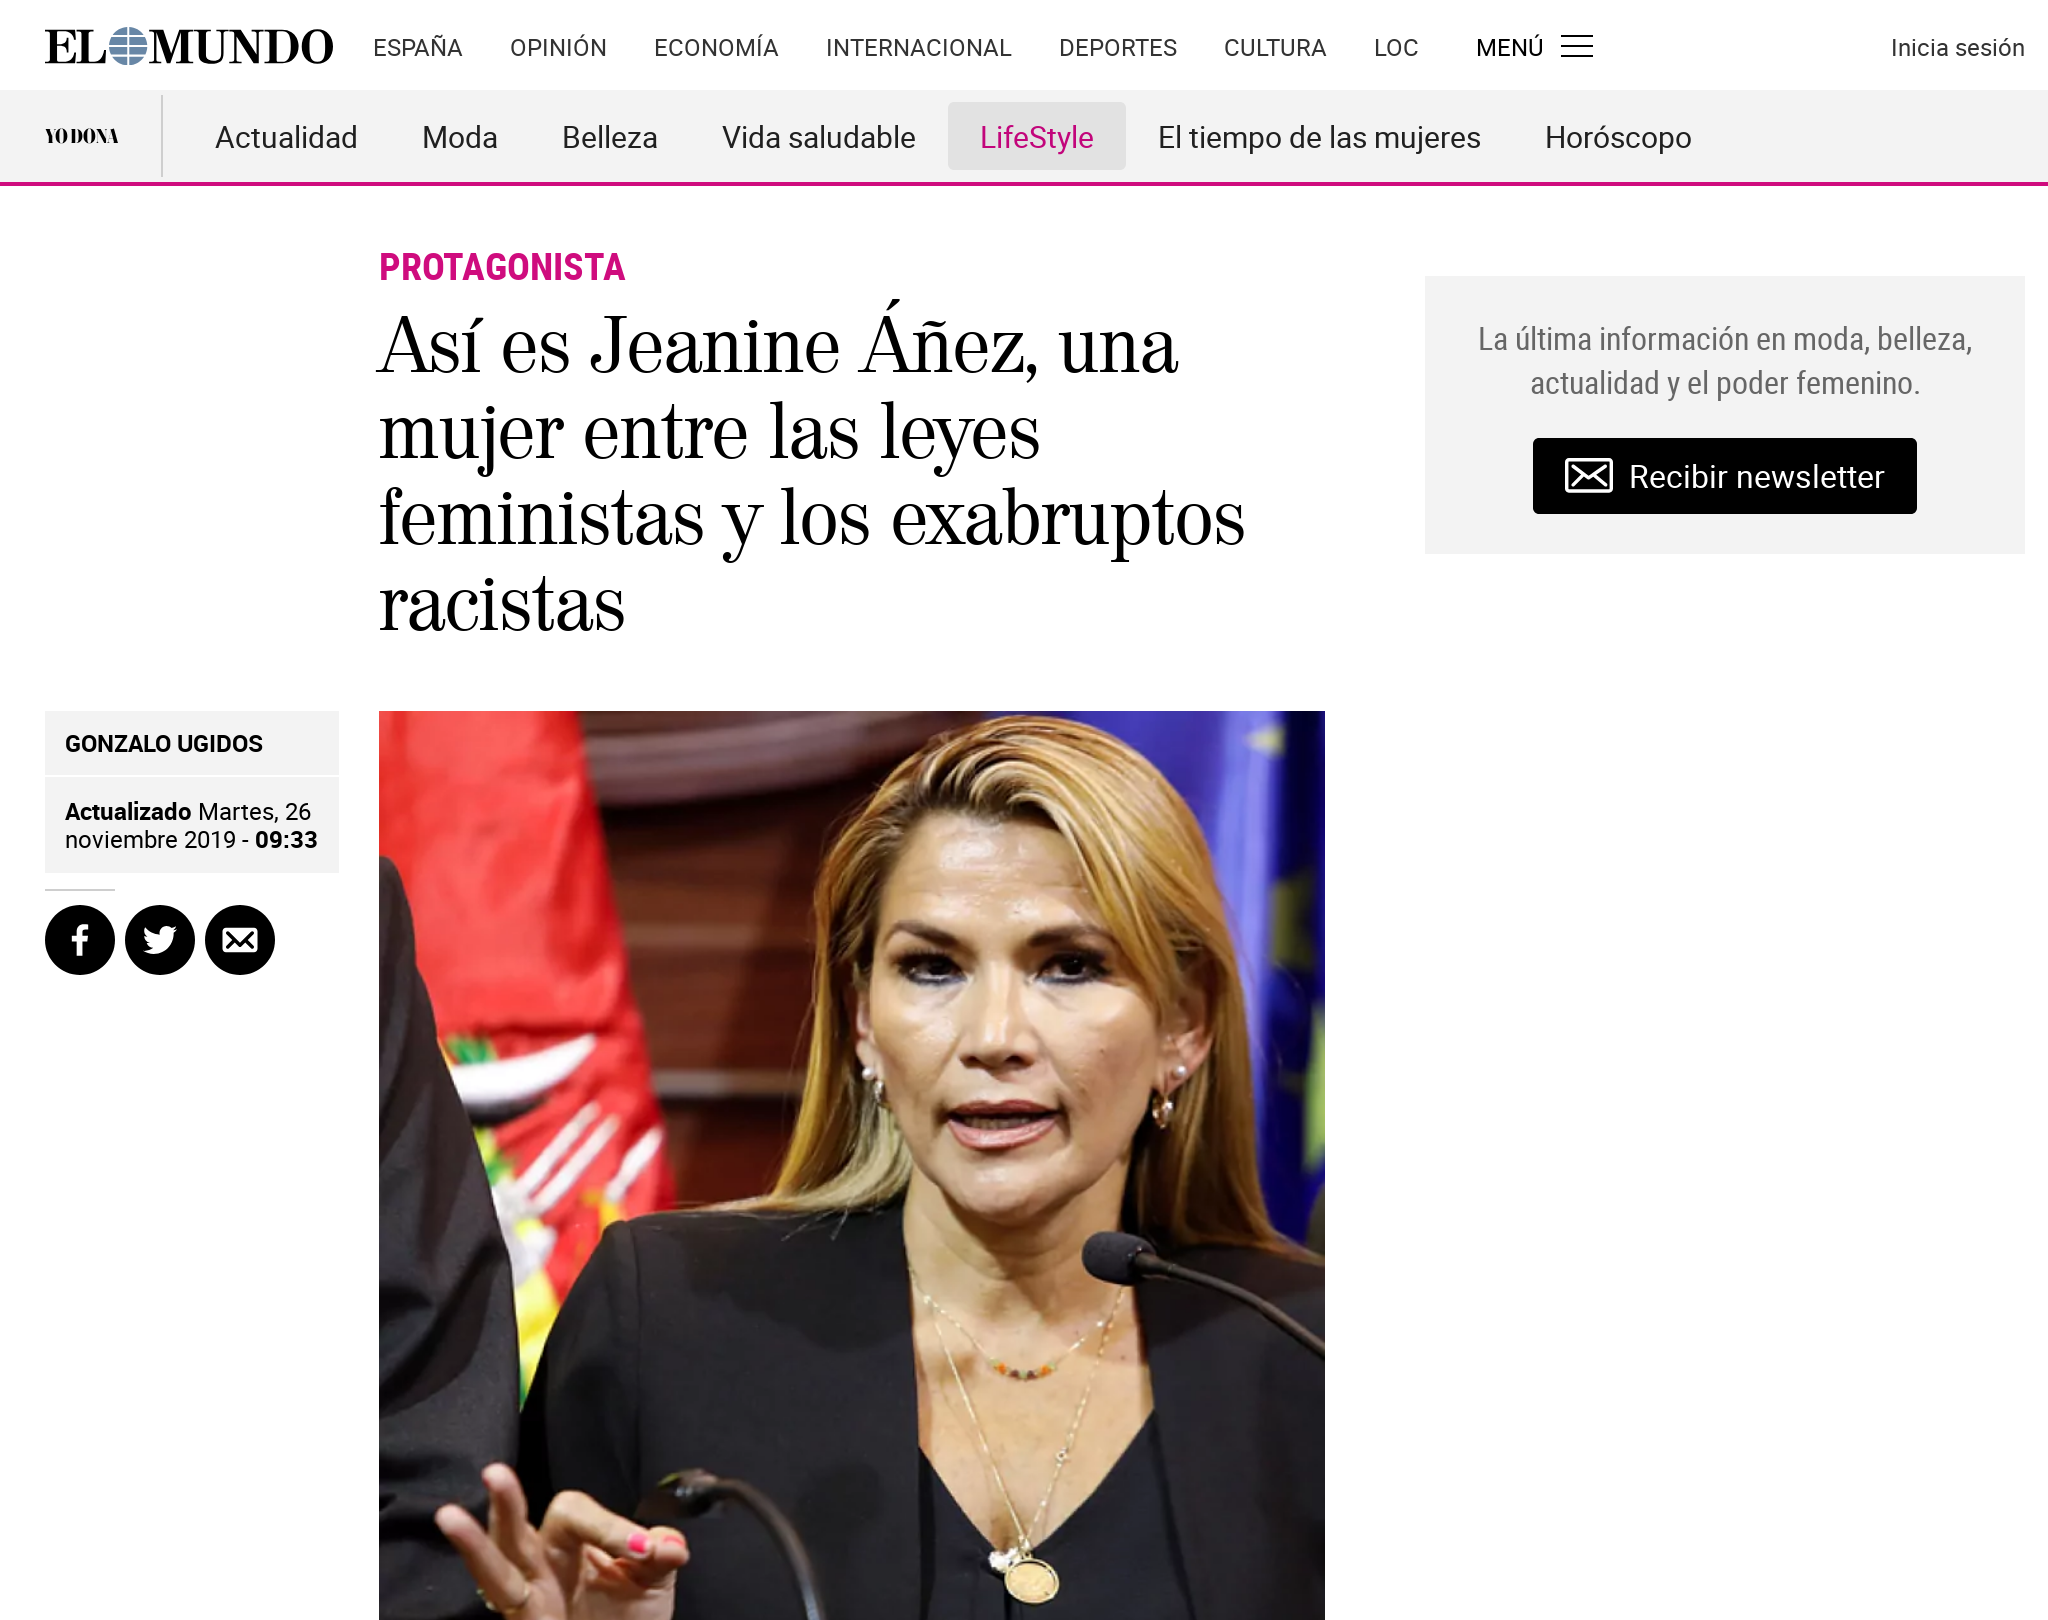Open the Opinión section
The width and height of the screenshot is (2048, 1620).
pyautogui.click(x=558, y=48)
